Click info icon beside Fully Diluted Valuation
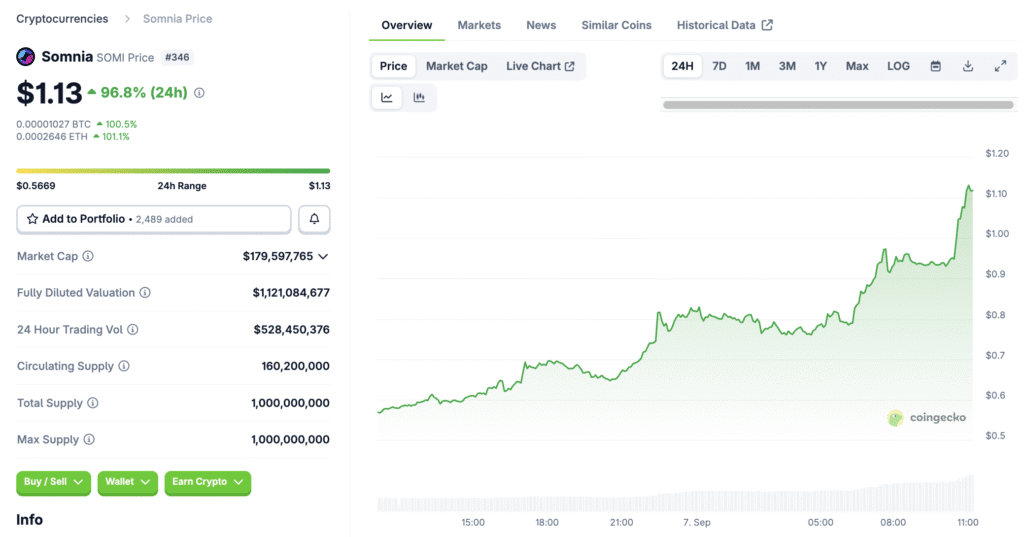The image size is (1024, 537). coord(145,293)
